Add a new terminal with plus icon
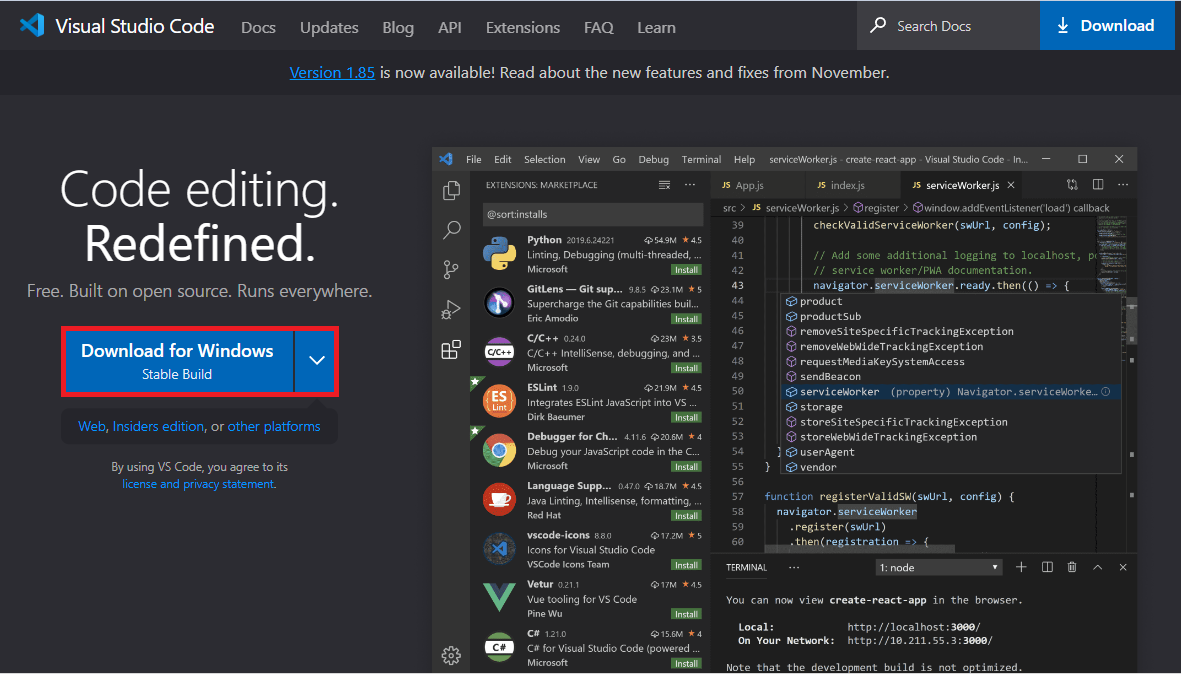Viewport: 1181px width, 674px height. (x=1021, y=567)
